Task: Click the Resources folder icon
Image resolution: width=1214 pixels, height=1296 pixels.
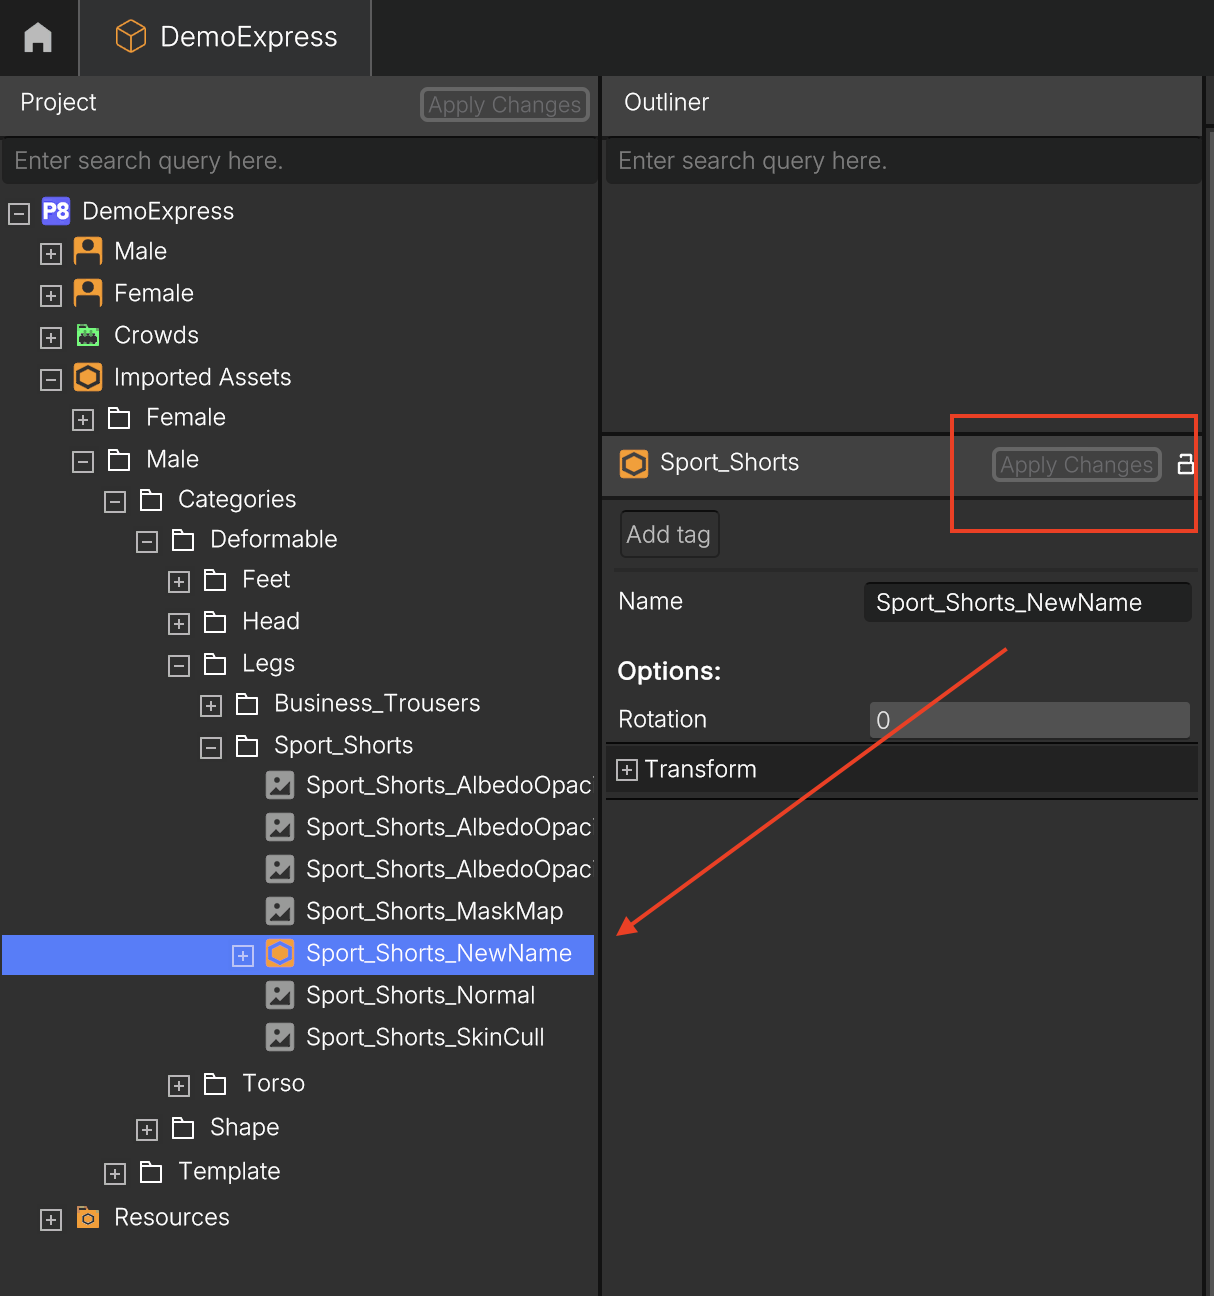Action: tap(88, 1217)
